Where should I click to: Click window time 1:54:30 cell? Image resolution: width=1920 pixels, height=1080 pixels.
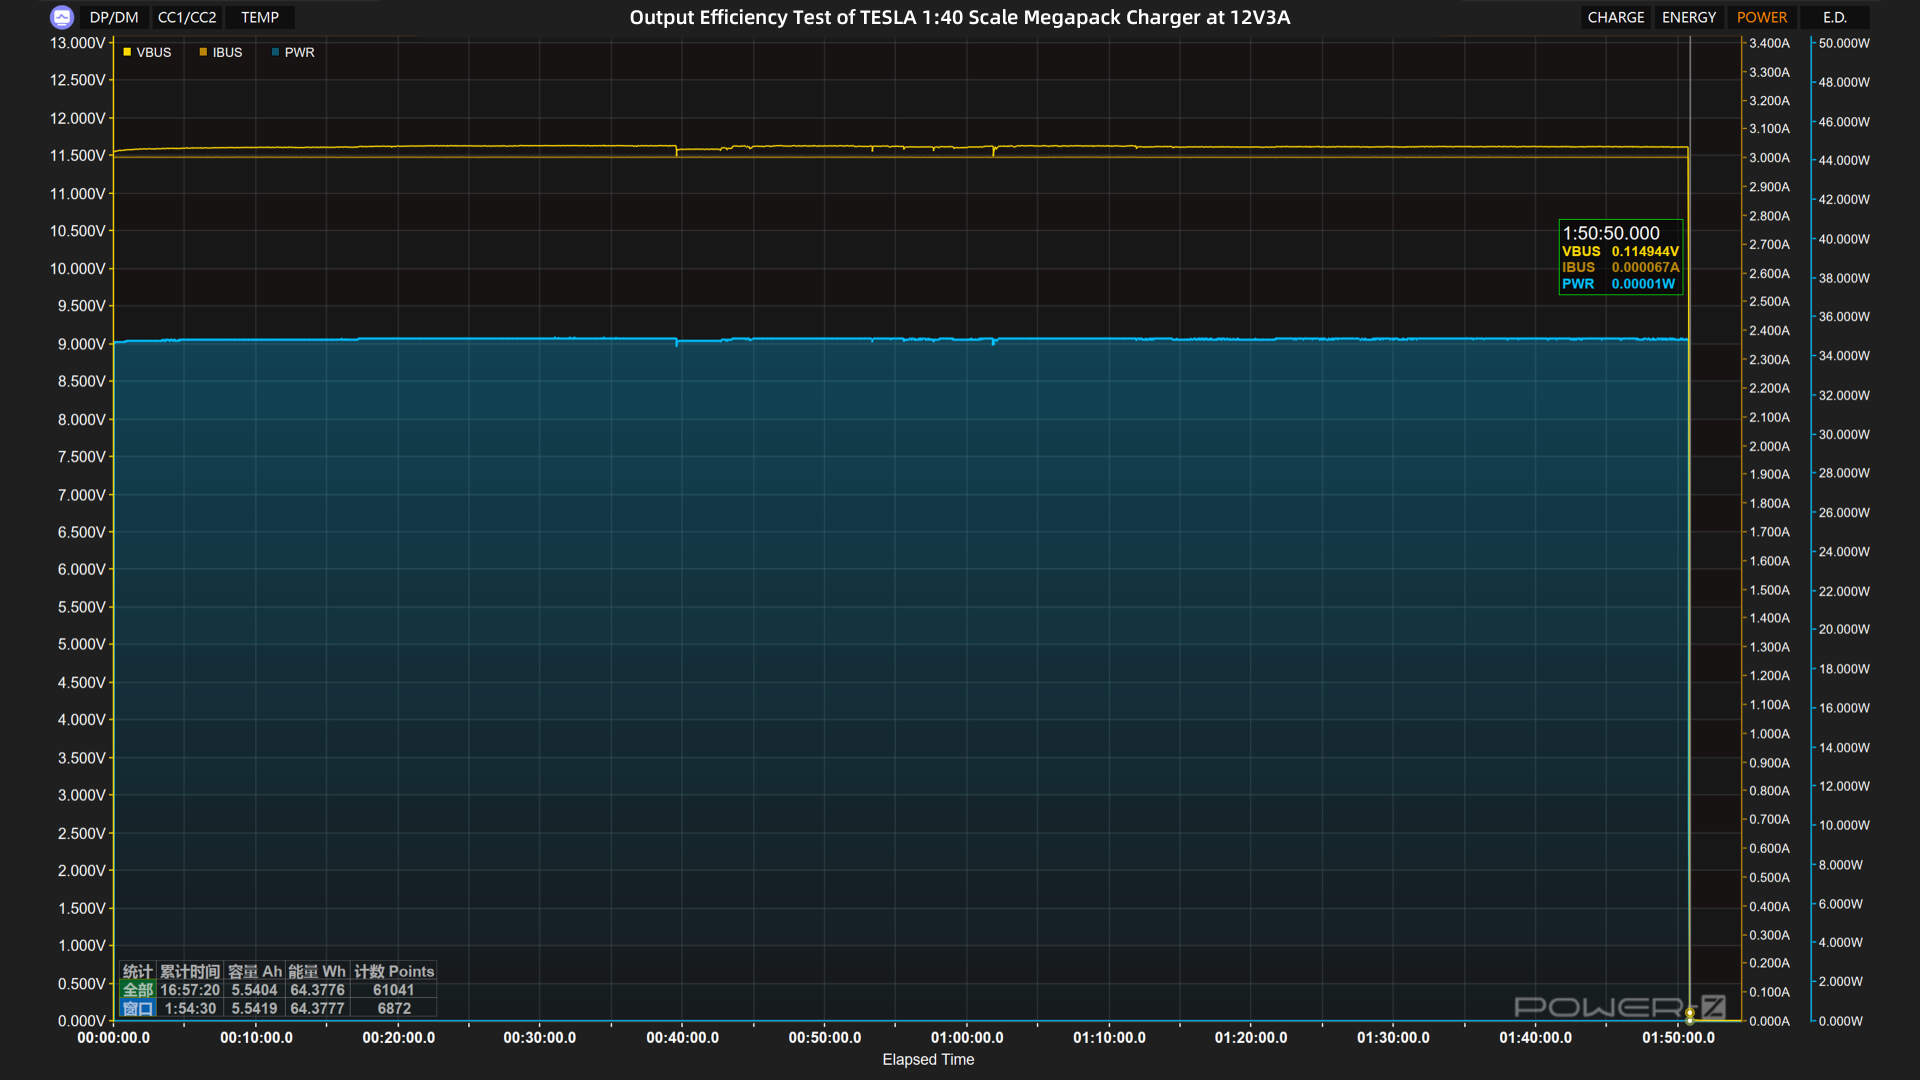(x=190, y=1008)
